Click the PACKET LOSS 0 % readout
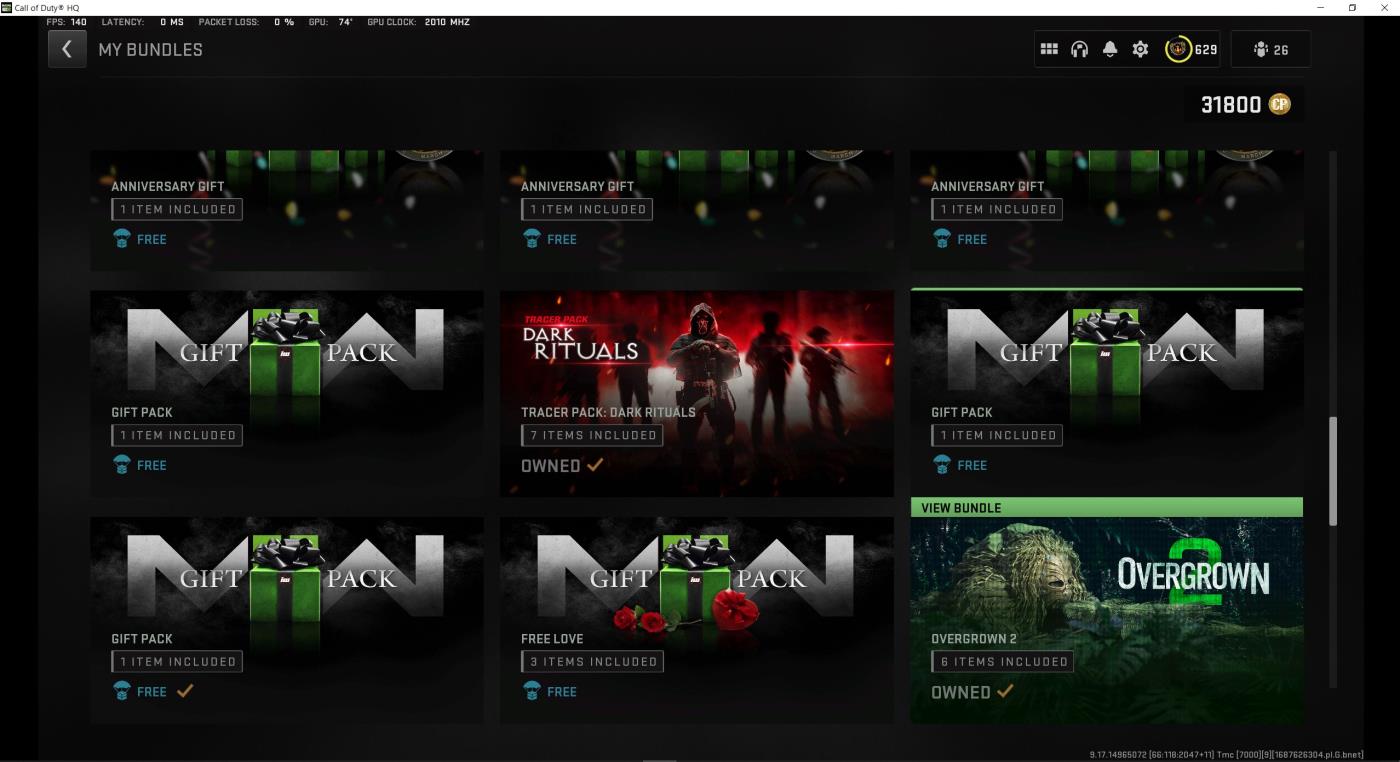1400x762 pixels. (x=246, y=22)
